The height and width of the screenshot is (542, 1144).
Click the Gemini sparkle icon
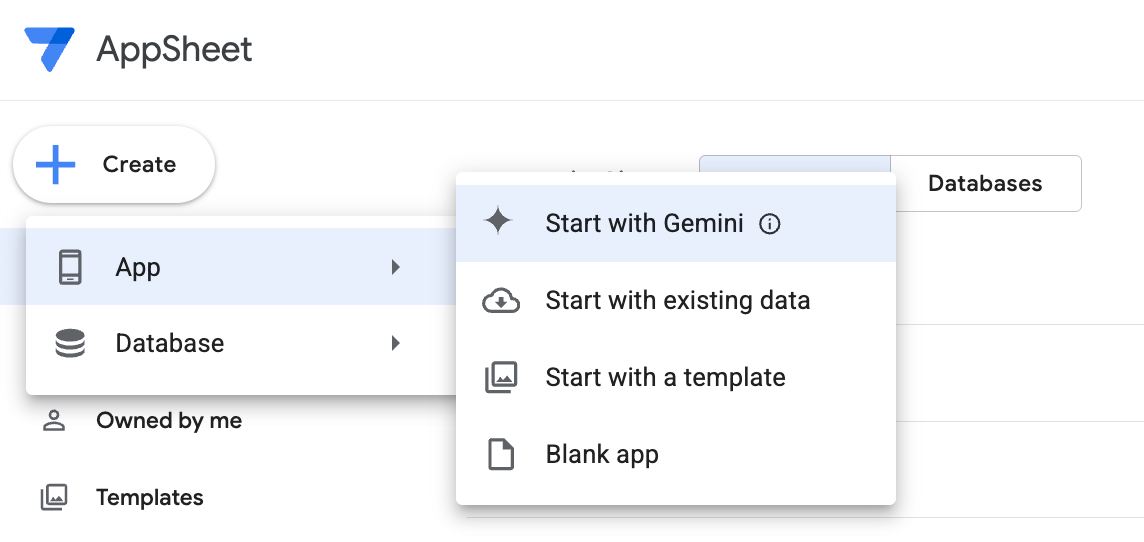[x=498, y=221]
